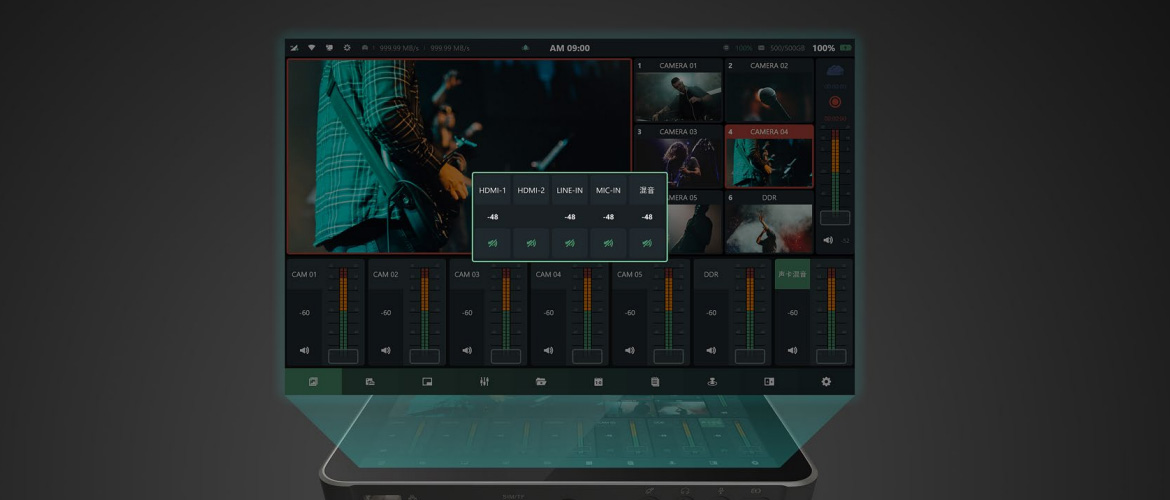This screenshot has height=500, width=1170.
Task: Click the battery indicator icon
Action: click(845, 48)
